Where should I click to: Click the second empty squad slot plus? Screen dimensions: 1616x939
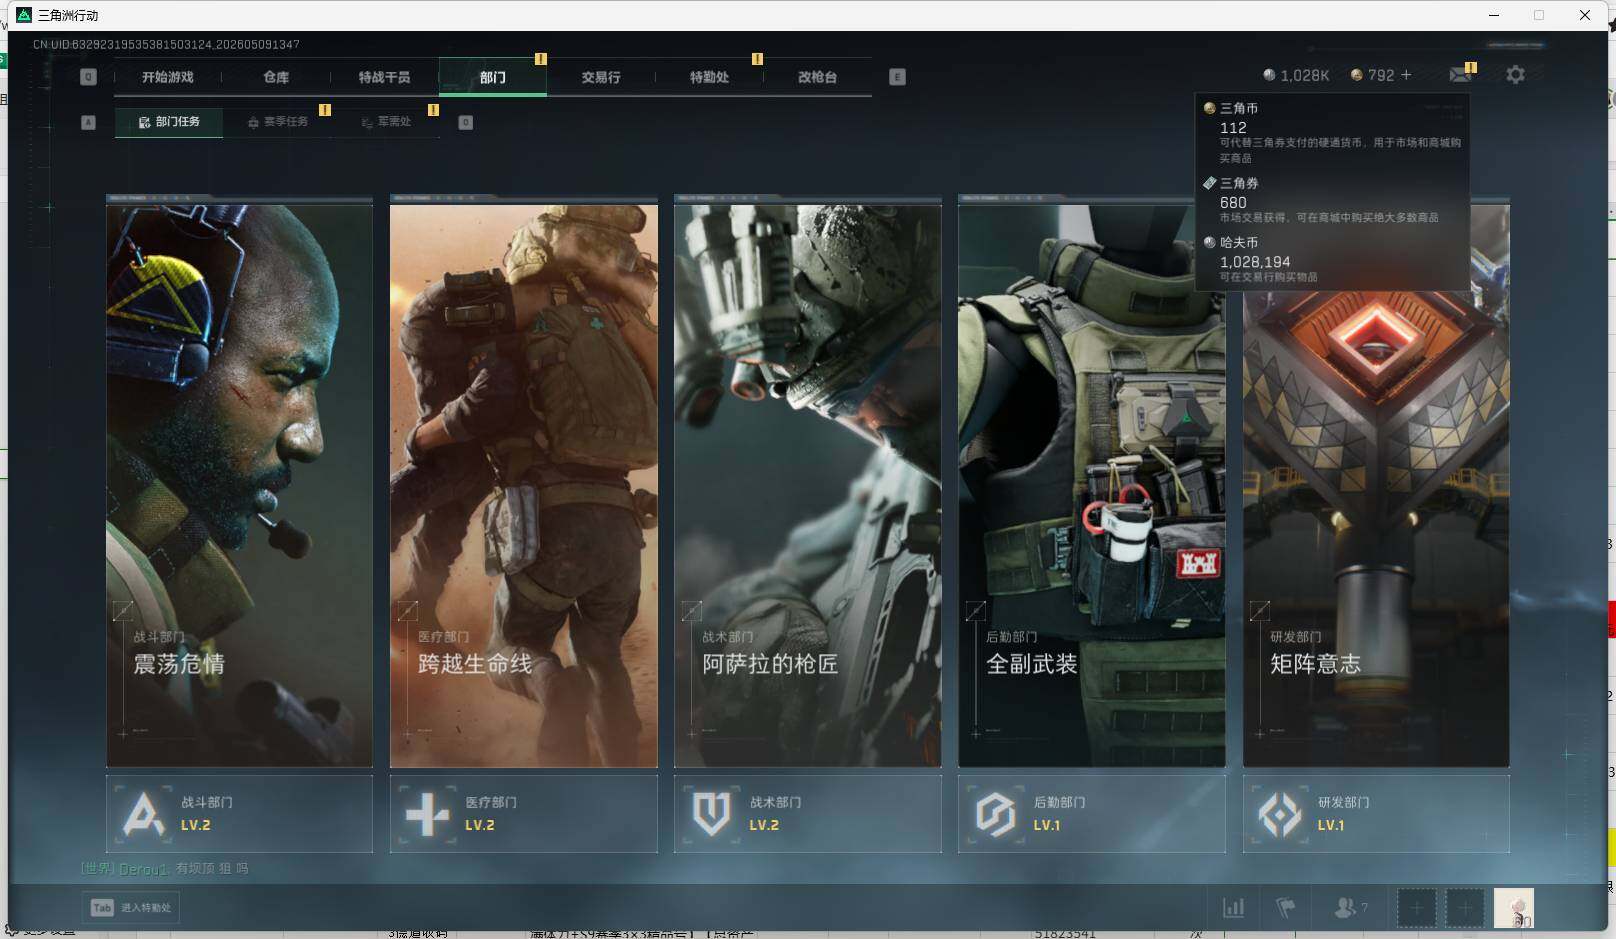click(x=1465, y=908)
